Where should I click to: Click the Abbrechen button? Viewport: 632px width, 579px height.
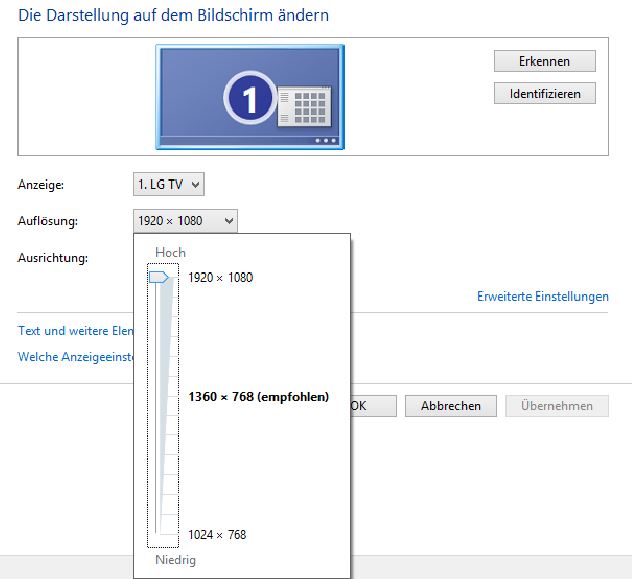tap(451, 406)
